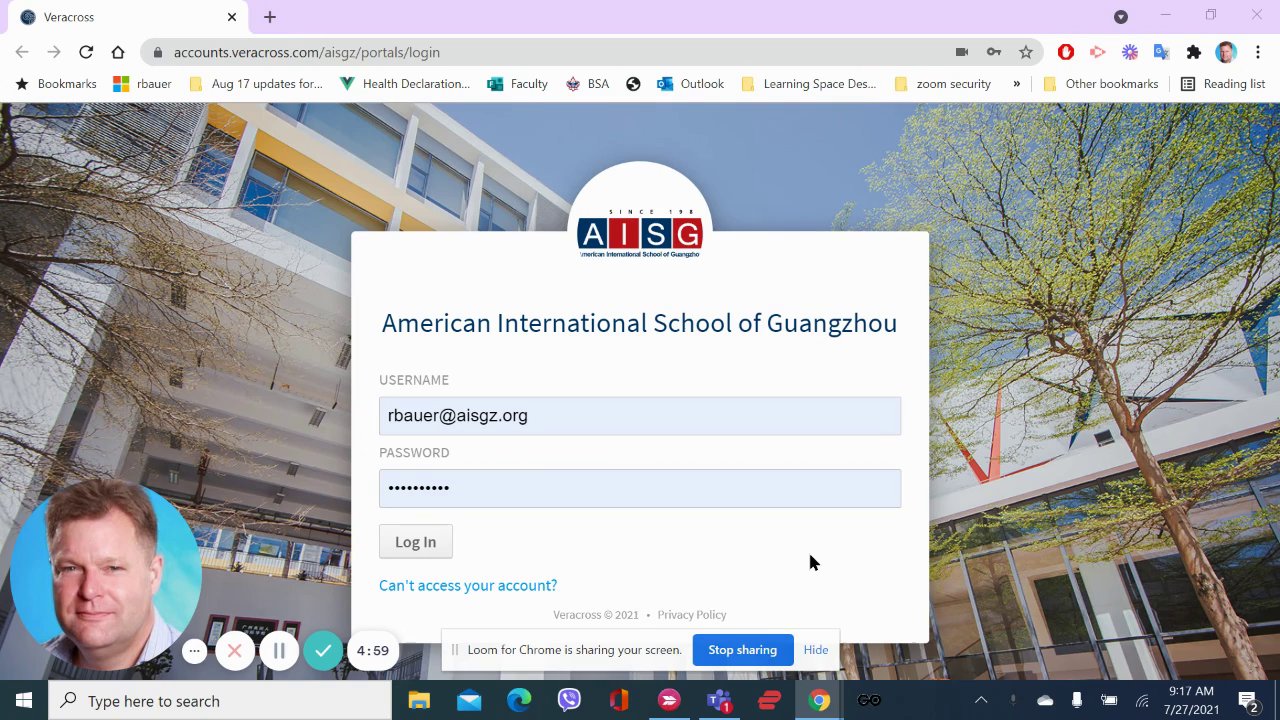Open the red shield extension icon
Viewport: 1280px width, 720px height.
(1066, 52)
